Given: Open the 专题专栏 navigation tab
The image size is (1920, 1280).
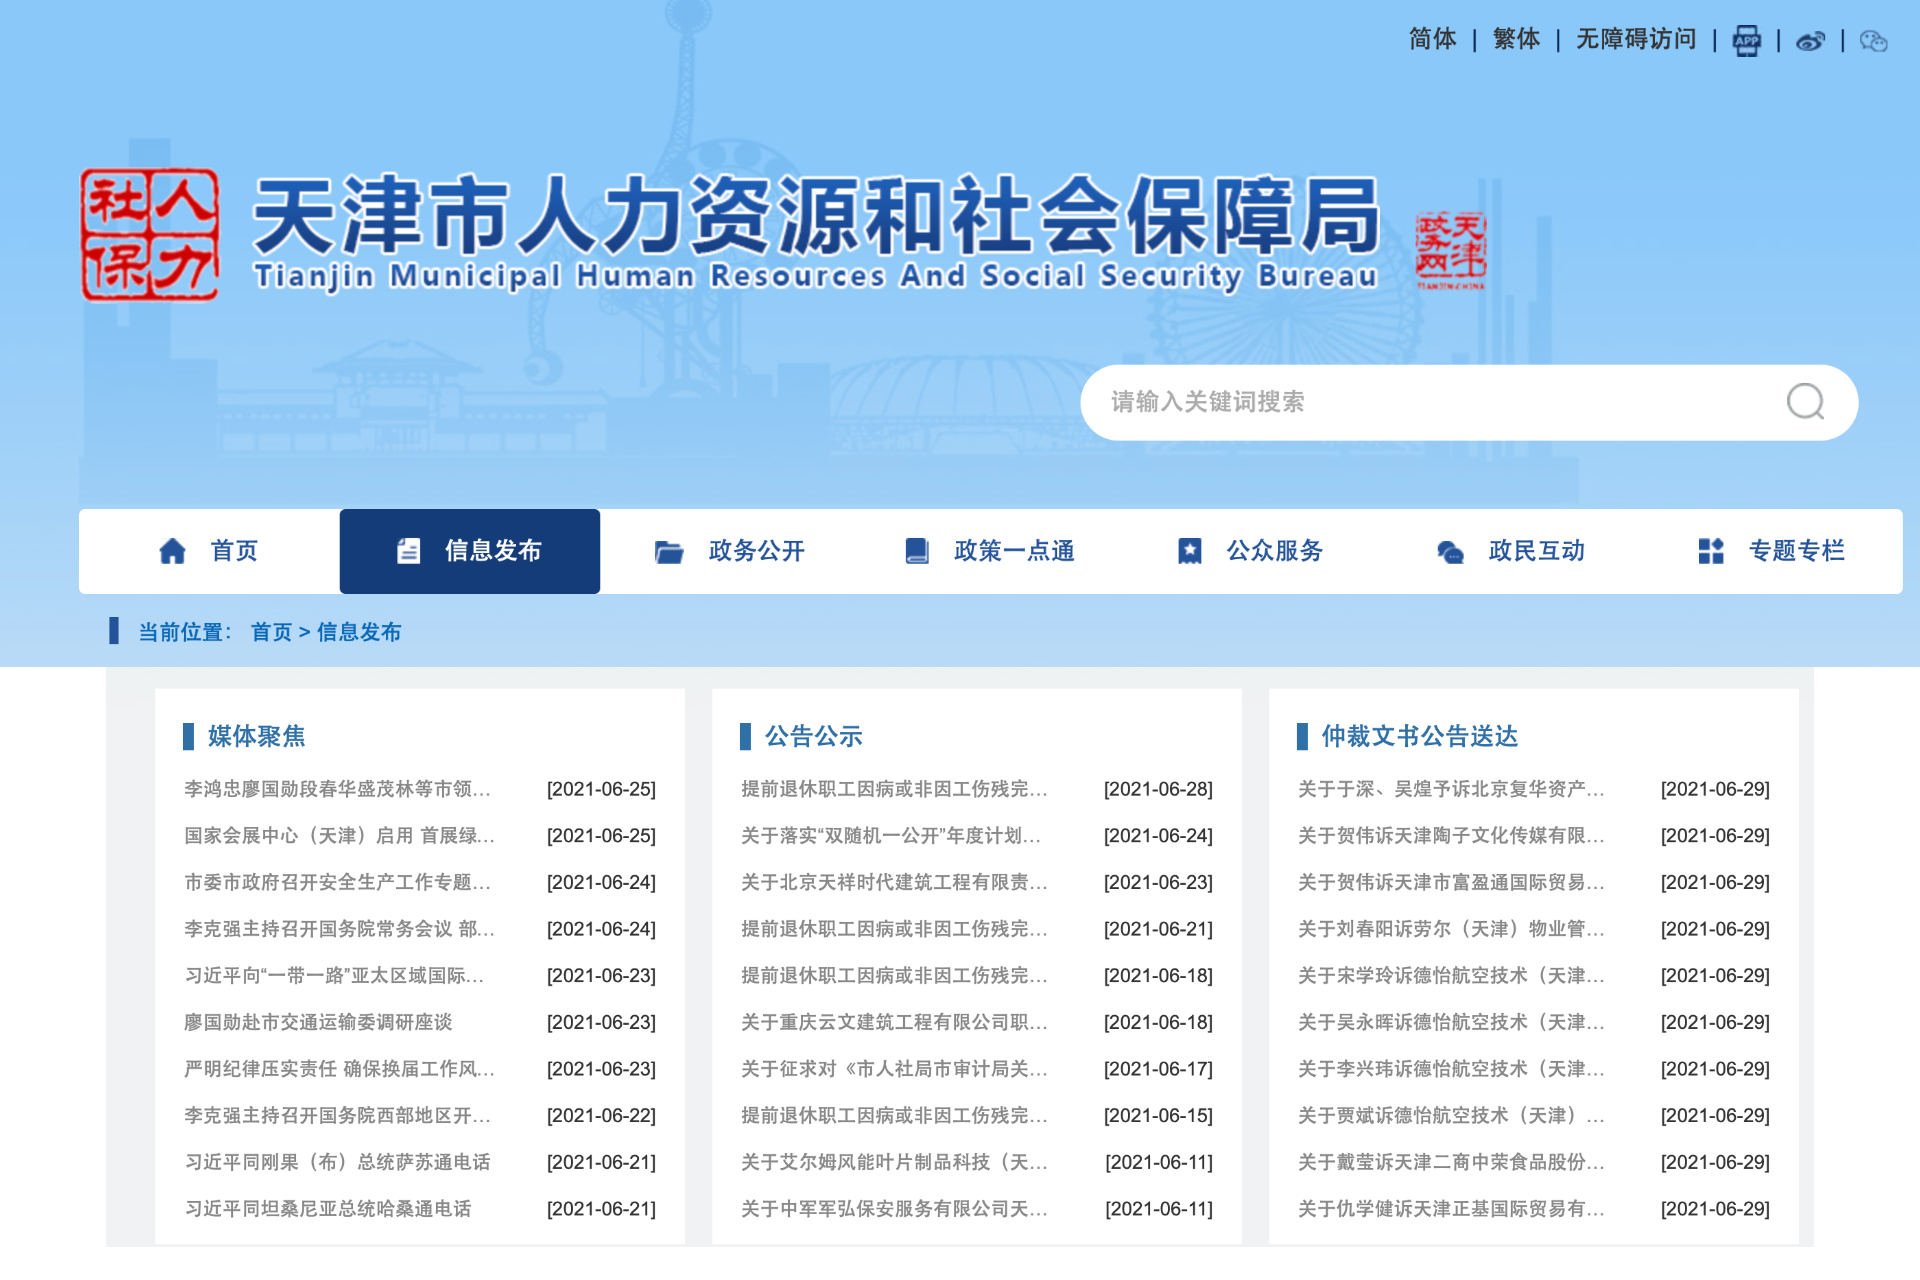Looking at the screenshot, I should click(x=1771, y=551).
